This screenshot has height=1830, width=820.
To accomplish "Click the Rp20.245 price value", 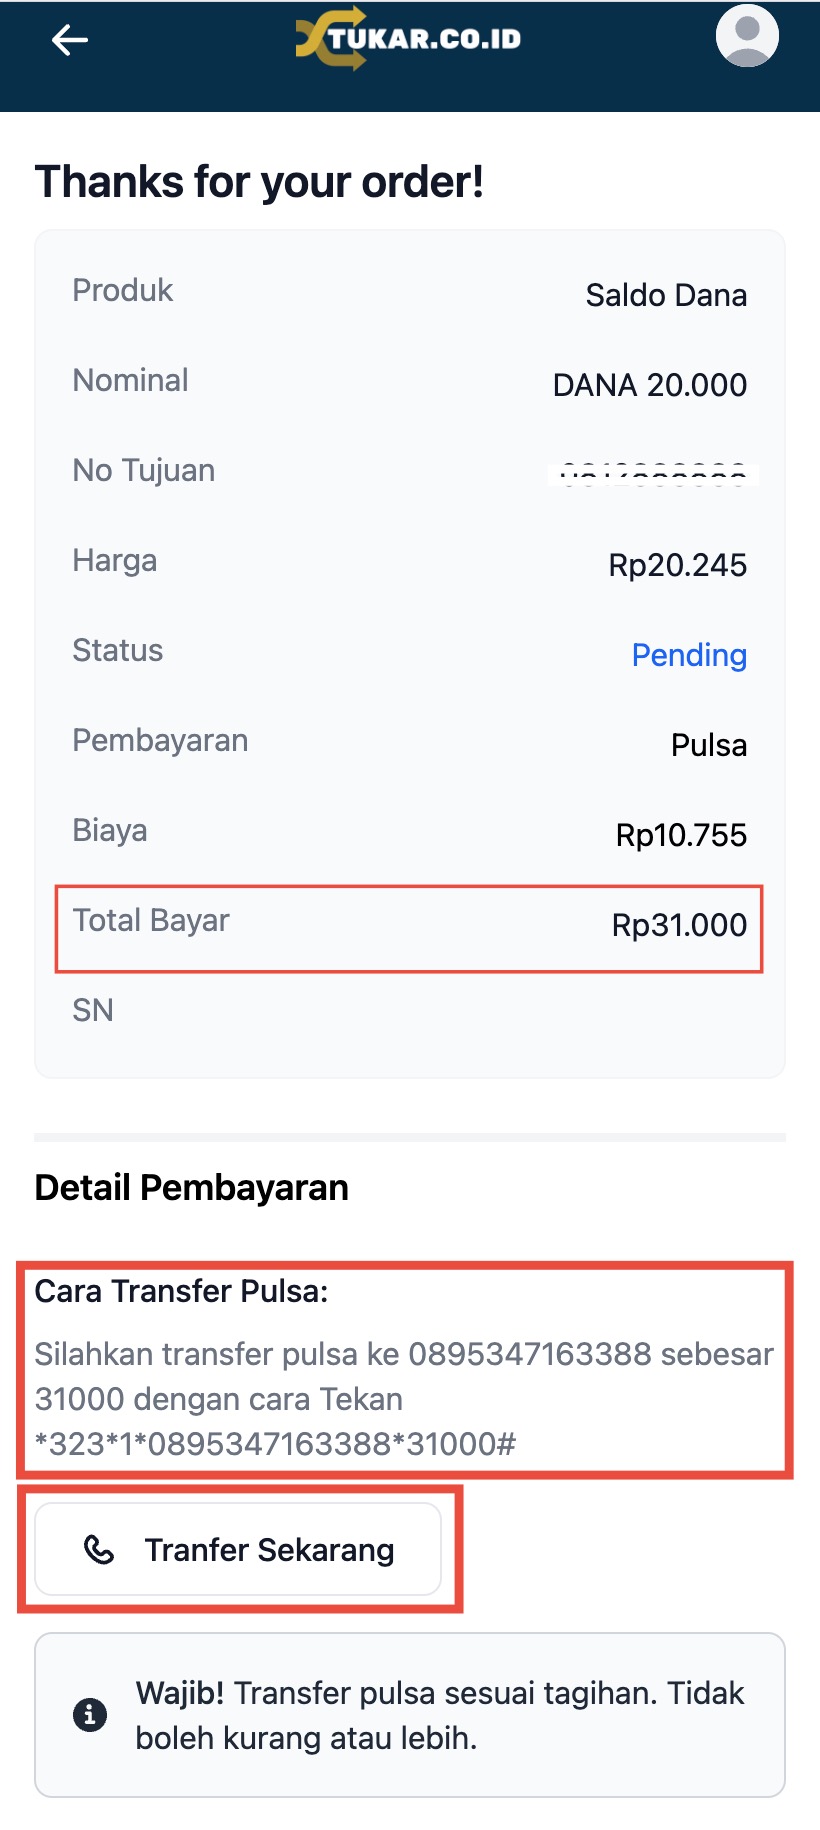I will (677, 565).
